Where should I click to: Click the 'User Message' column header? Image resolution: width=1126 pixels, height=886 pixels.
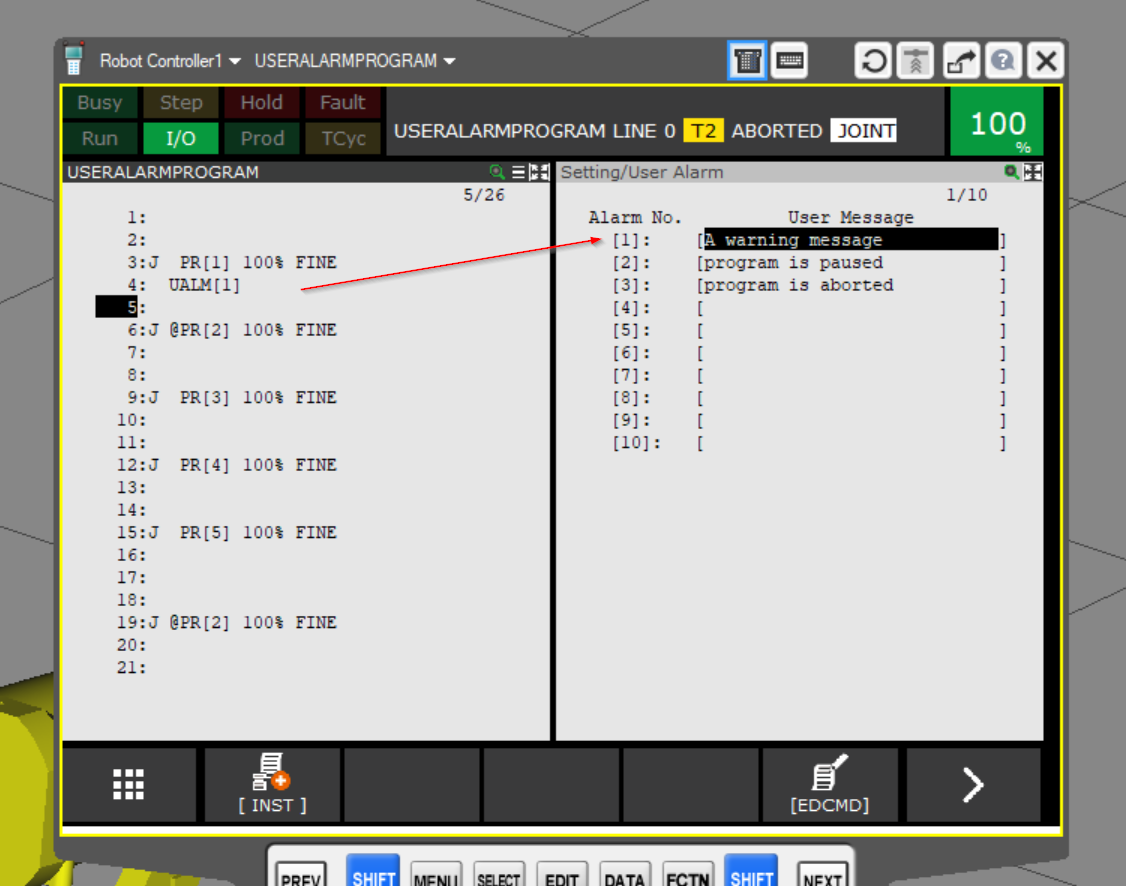pos(851,218)
